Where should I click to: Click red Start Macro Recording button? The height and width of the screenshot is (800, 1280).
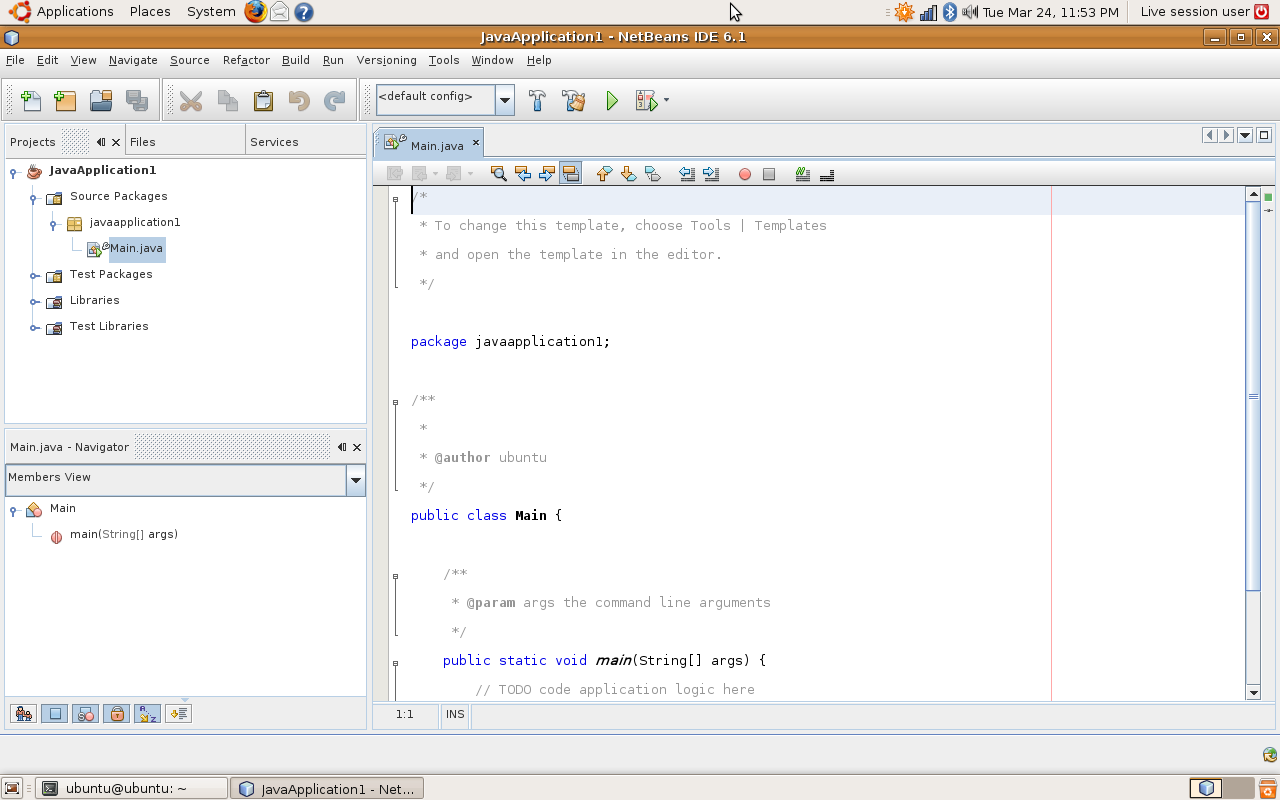click(745, 174)
